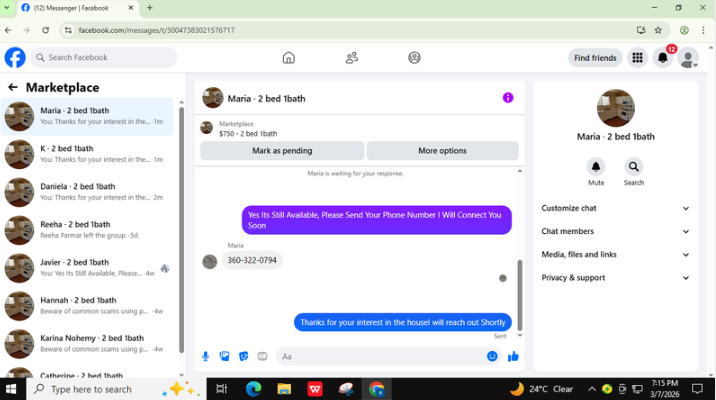Open Microsoft Edge from taskbar
This screenshot has width=716, height=400.
point(253,389)
